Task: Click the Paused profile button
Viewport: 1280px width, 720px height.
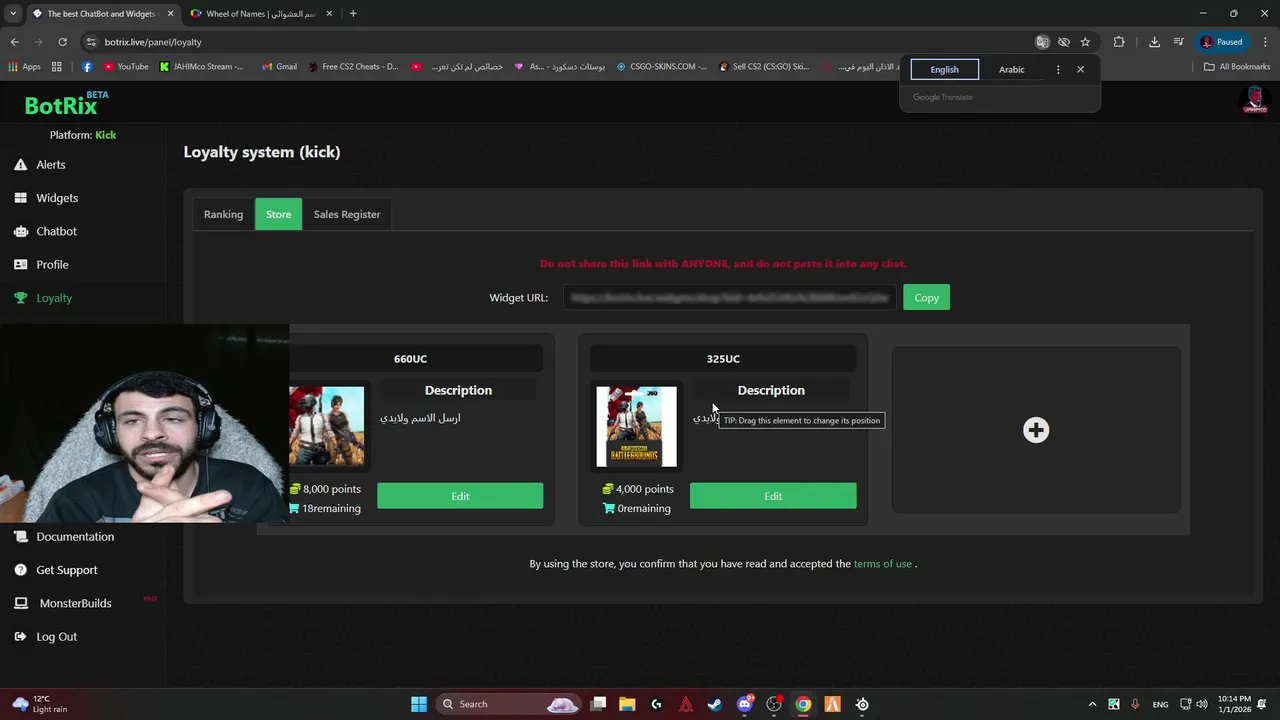Action: (x=1221, y=42)
